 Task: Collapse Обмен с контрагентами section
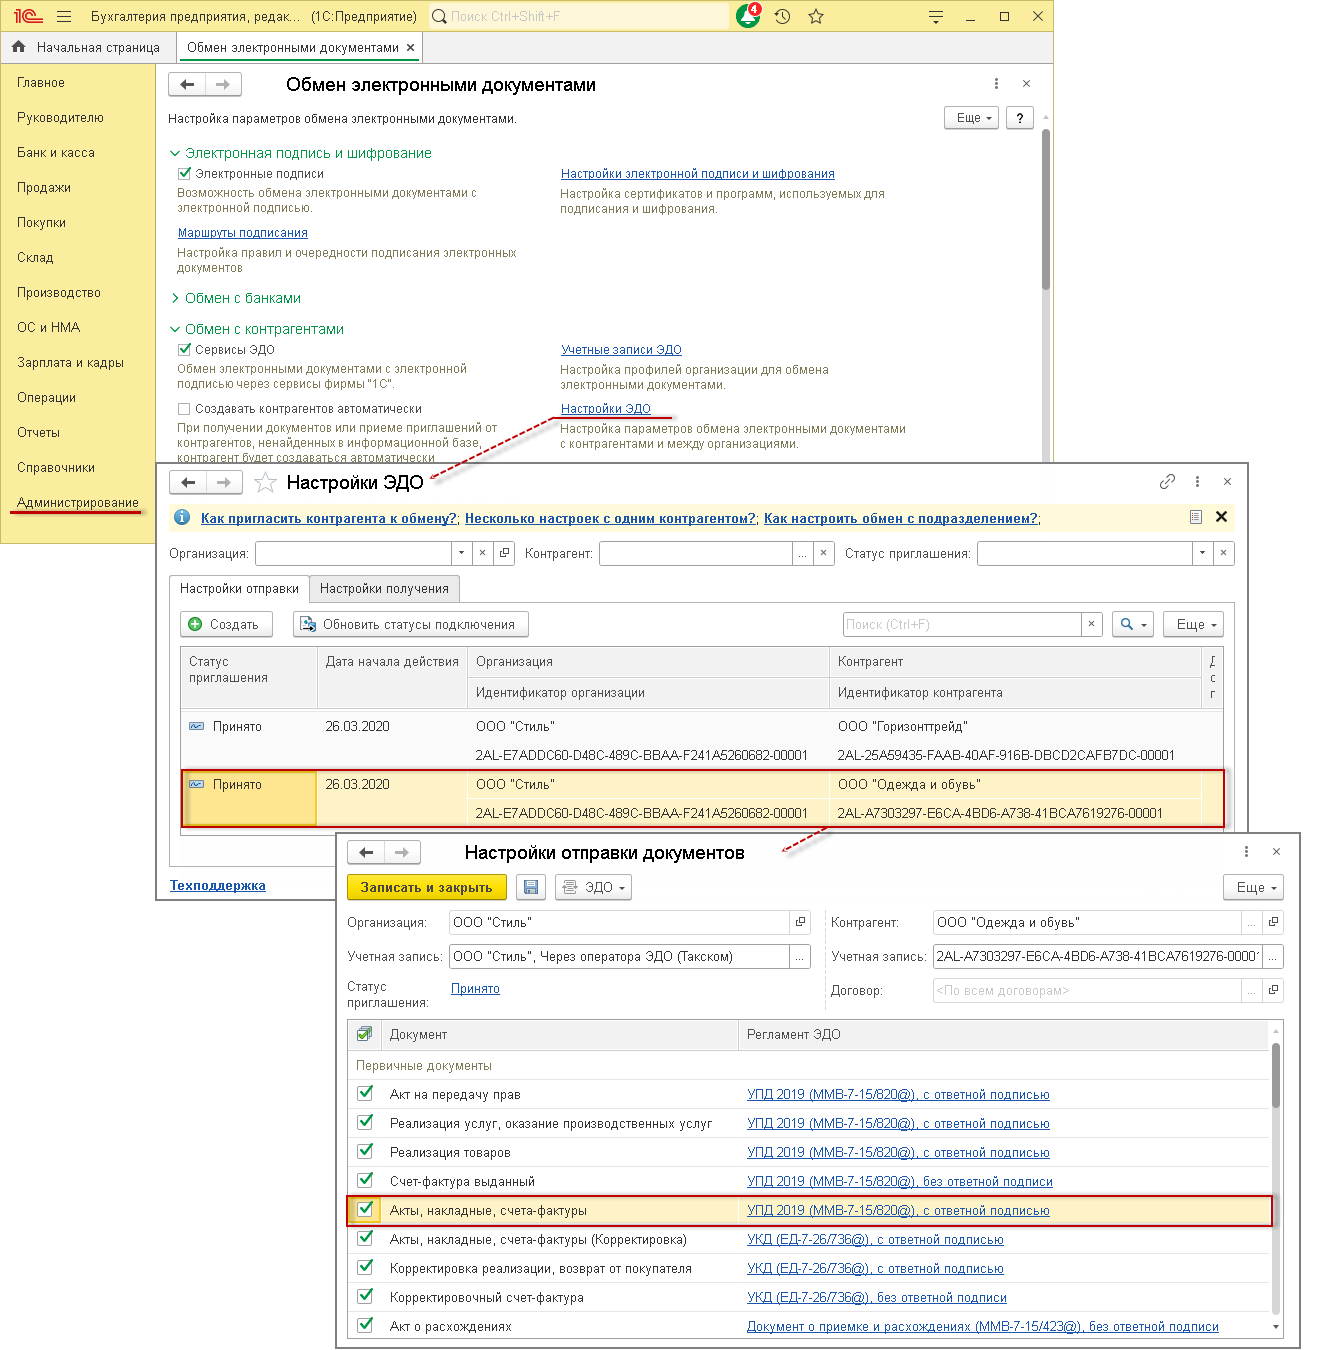pos(175,329)
